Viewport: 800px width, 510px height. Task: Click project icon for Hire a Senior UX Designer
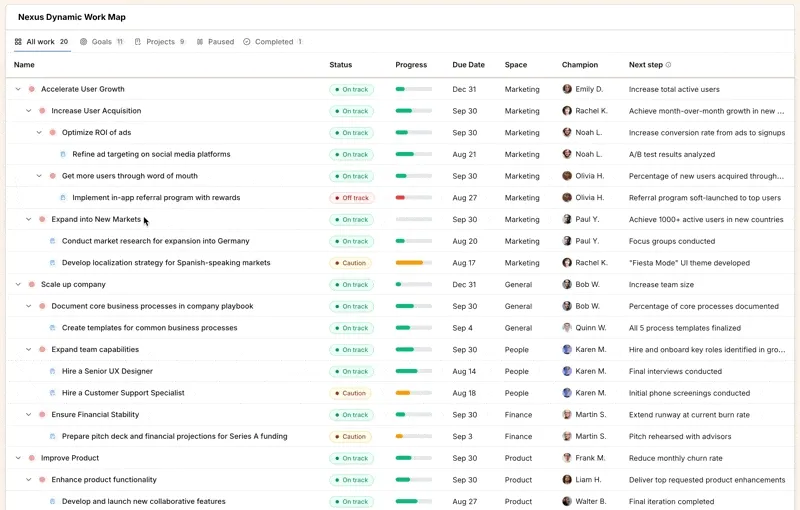tap(53, 371)
